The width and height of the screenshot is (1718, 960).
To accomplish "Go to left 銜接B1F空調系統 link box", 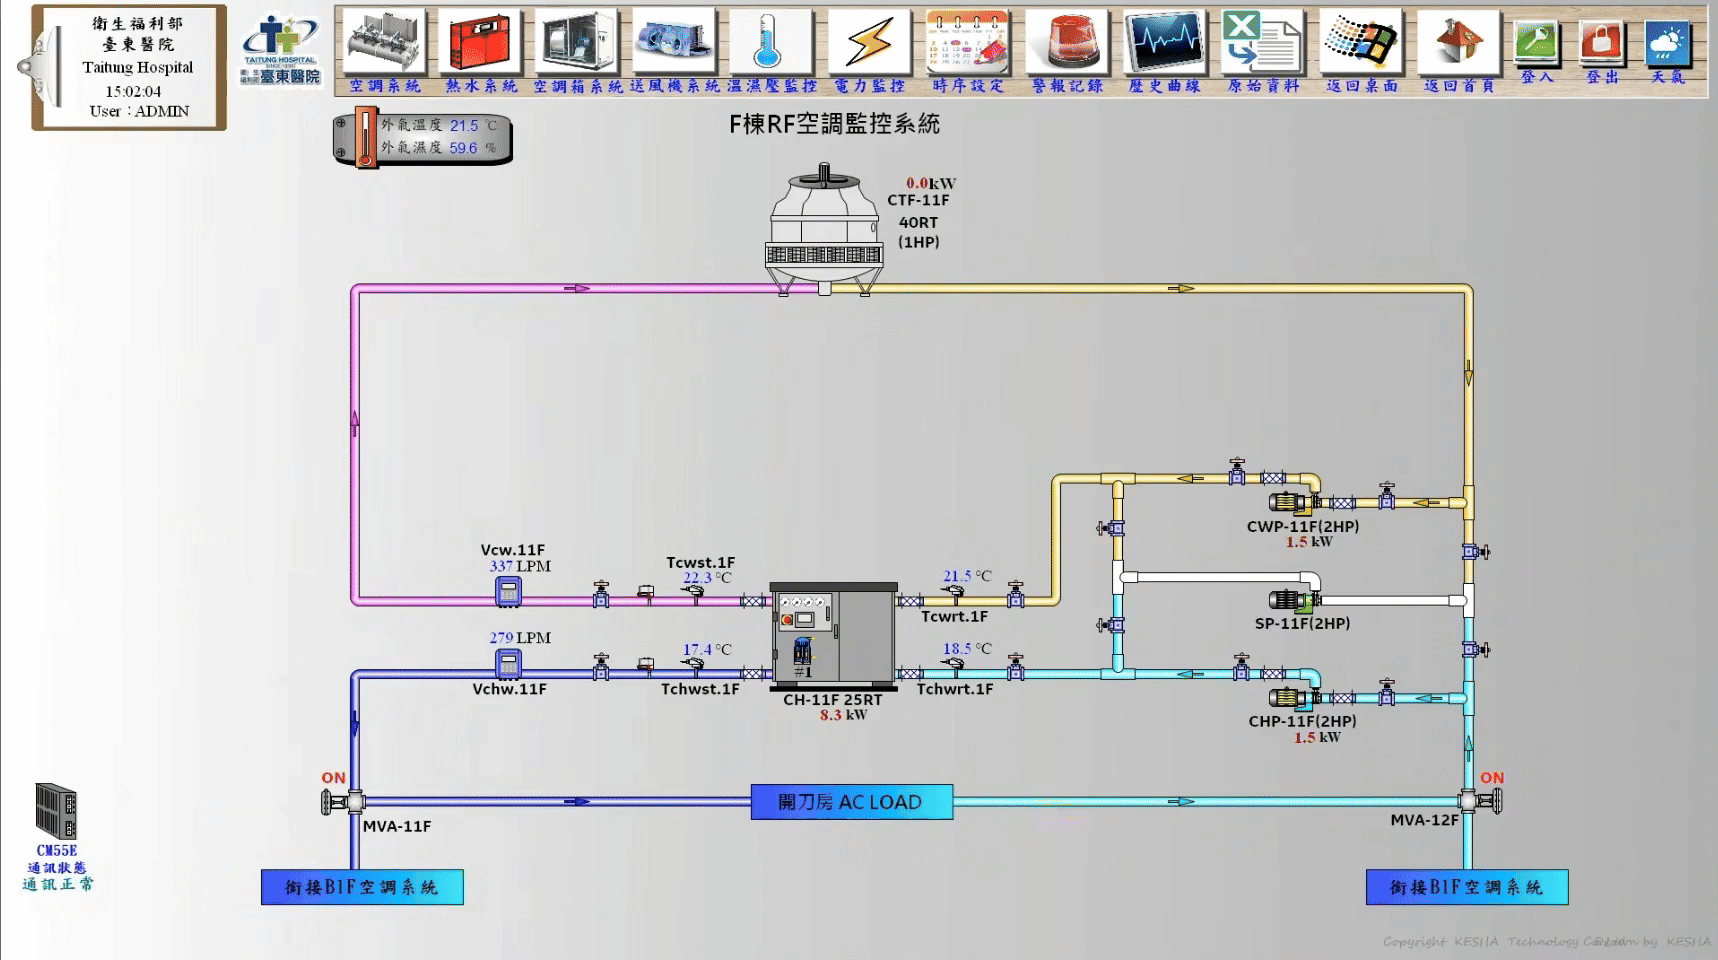I will click(x=362, y=887).
